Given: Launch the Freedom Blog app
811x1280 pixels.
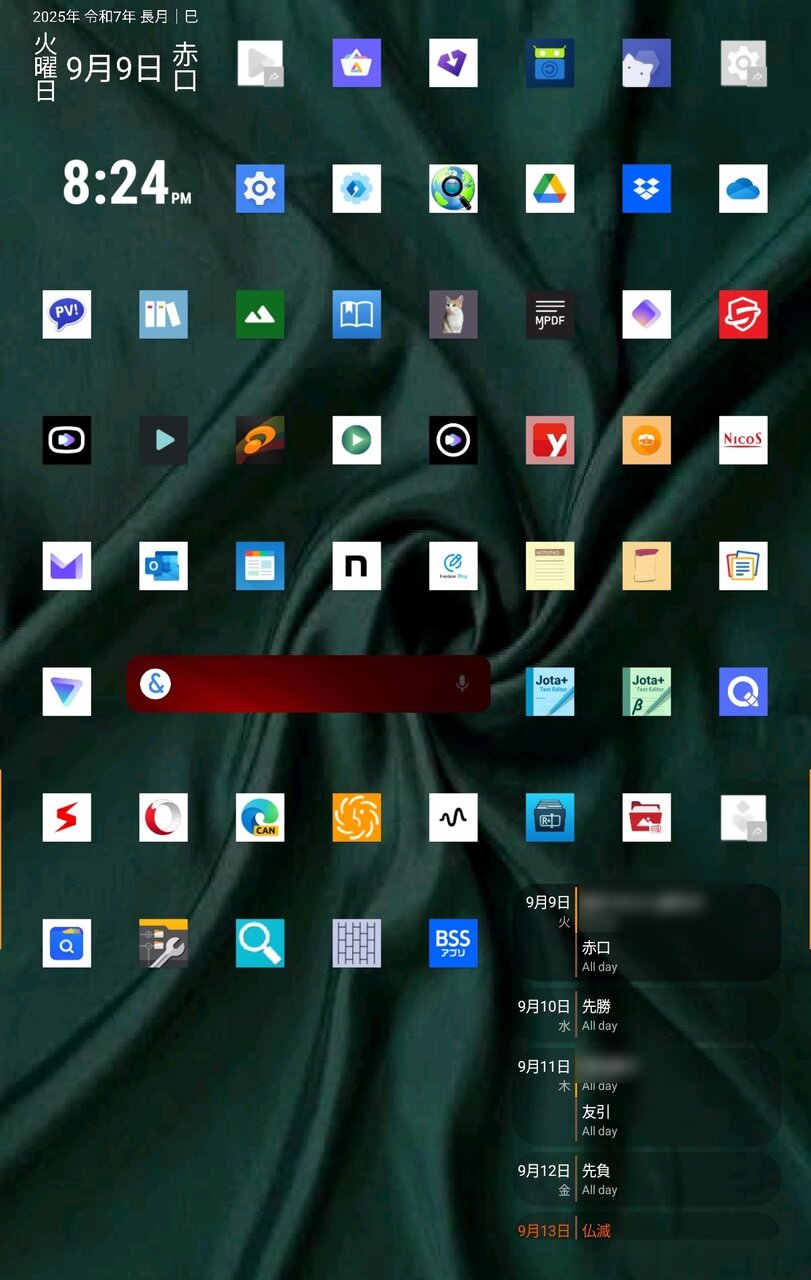Looking at the screenshot, I should (453, 566).
